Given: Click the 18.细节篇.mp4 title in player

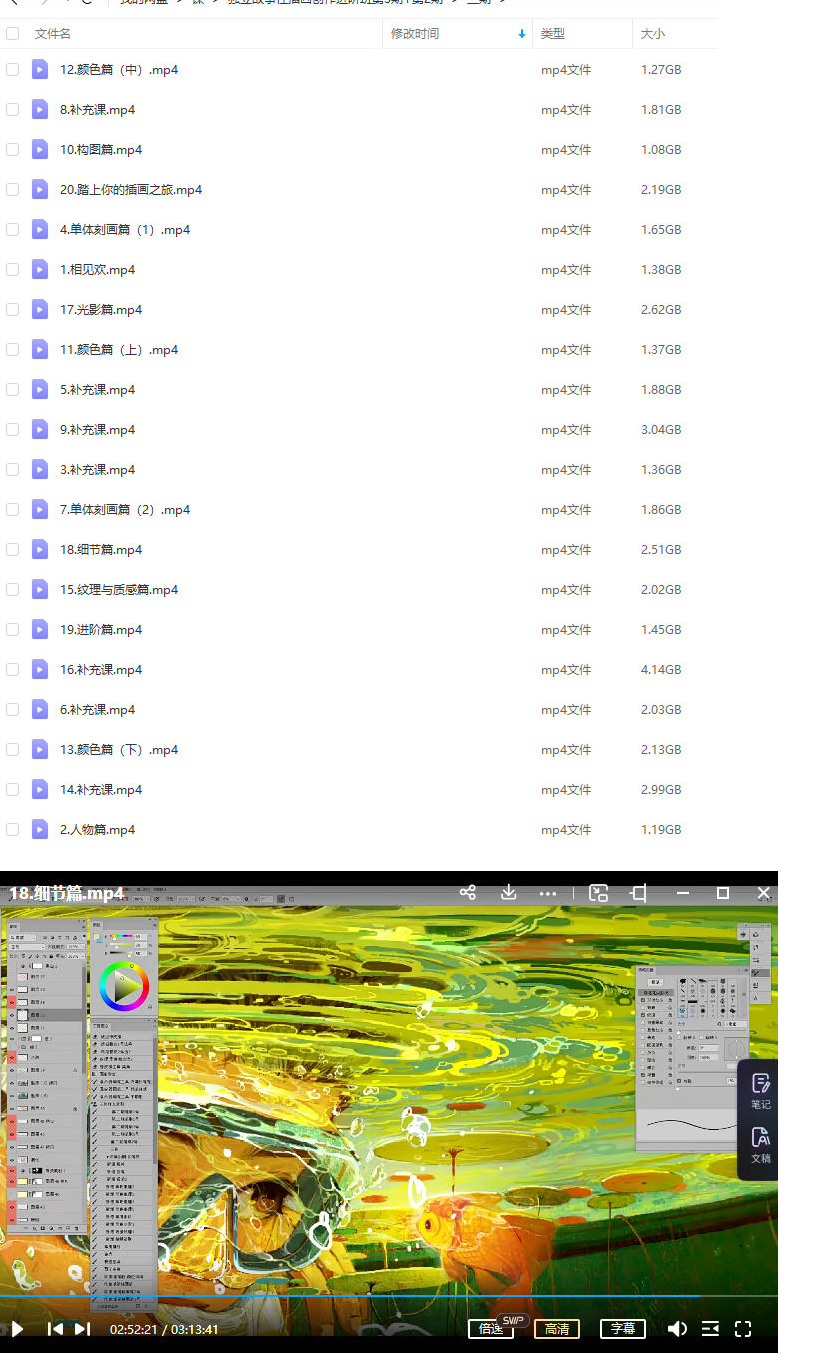Looking at the screenshot, I should pos(66,893).
